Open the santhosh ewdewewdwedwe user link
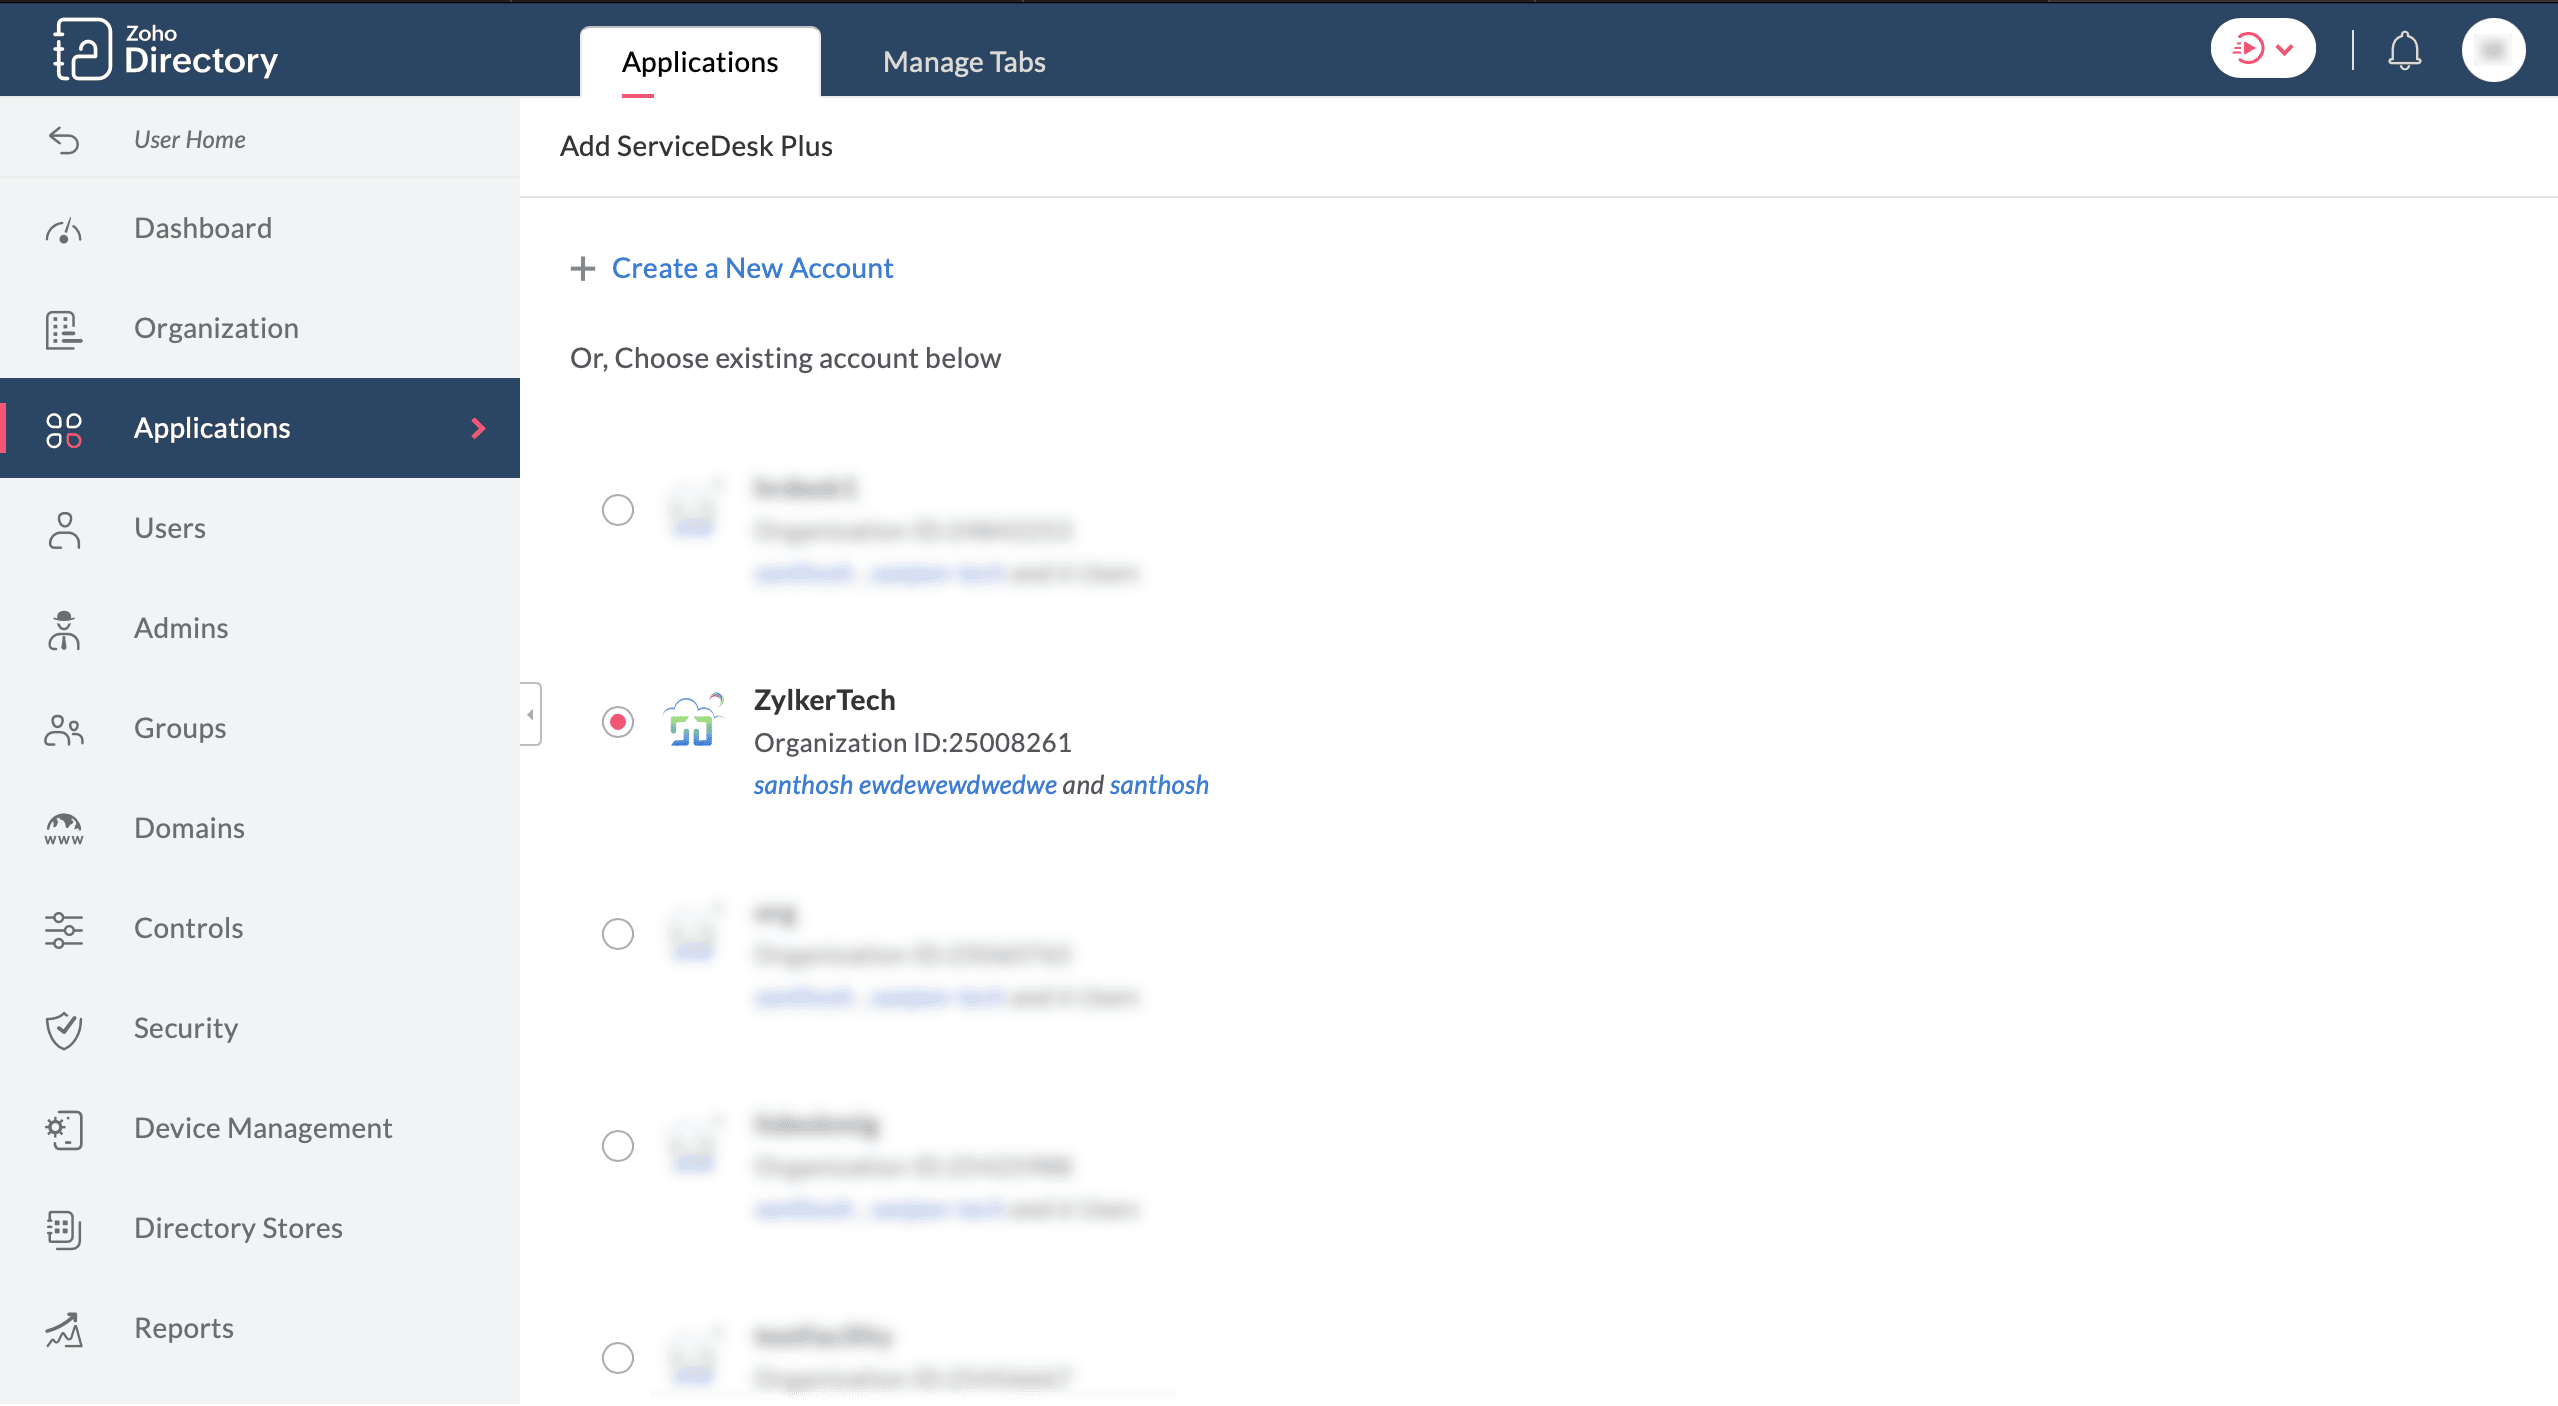Image resolution: width=2558 pixels, height=1406 pixels. point(905,785)
